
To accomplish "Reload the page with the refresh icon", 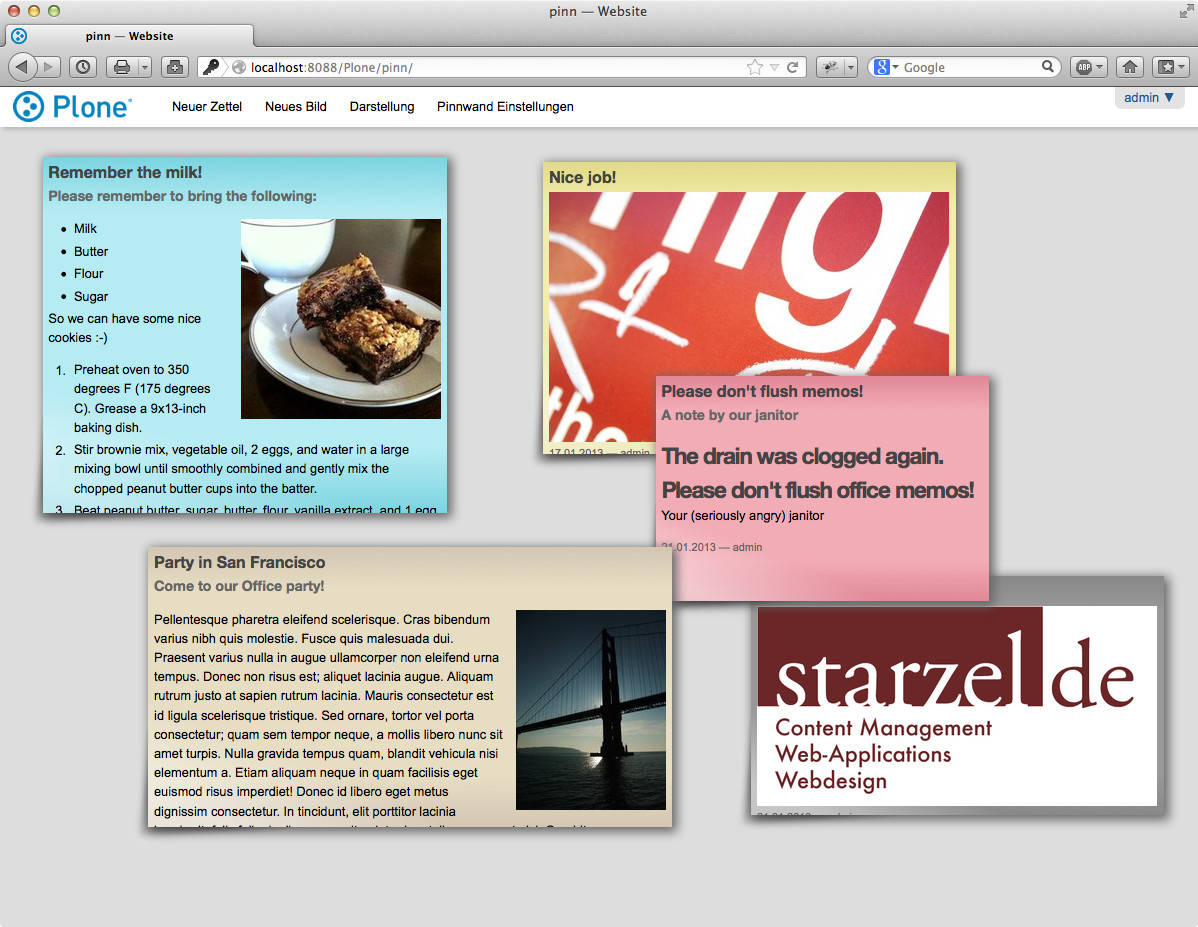I will tap(792, 67).
